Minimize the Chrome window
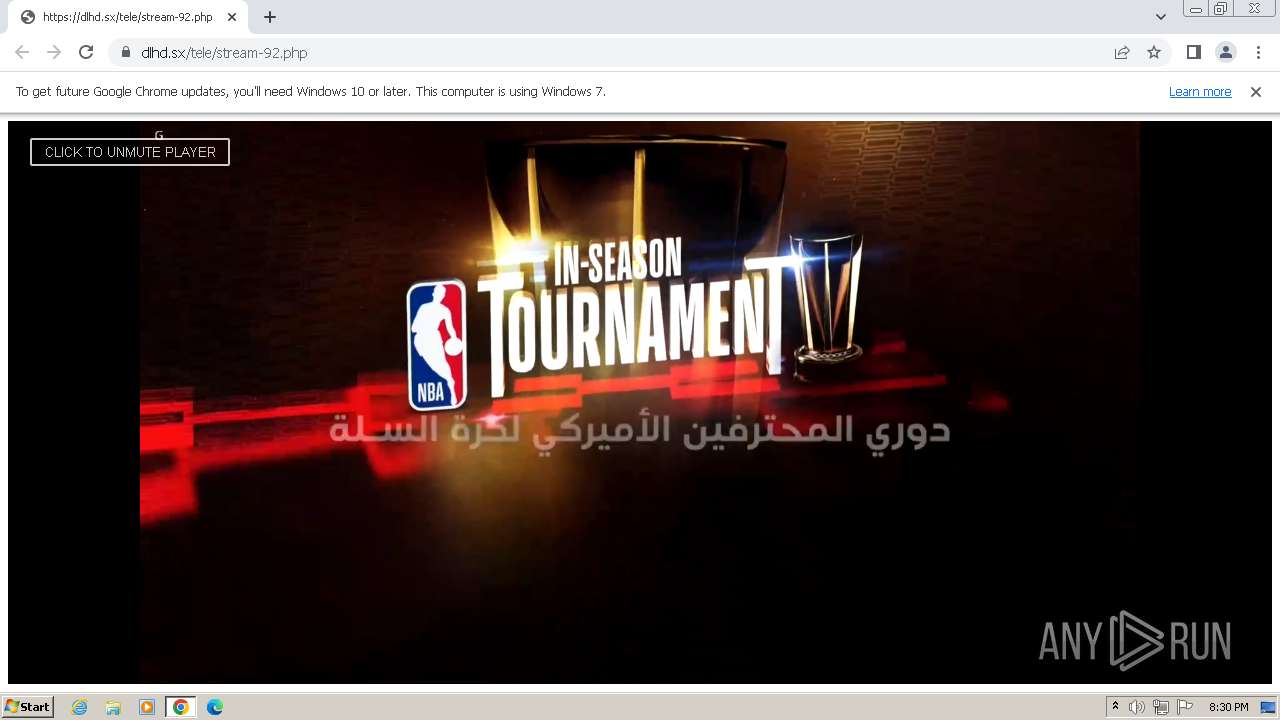The height and width of the screenshot is (720, 1280). pos(1195,9)
